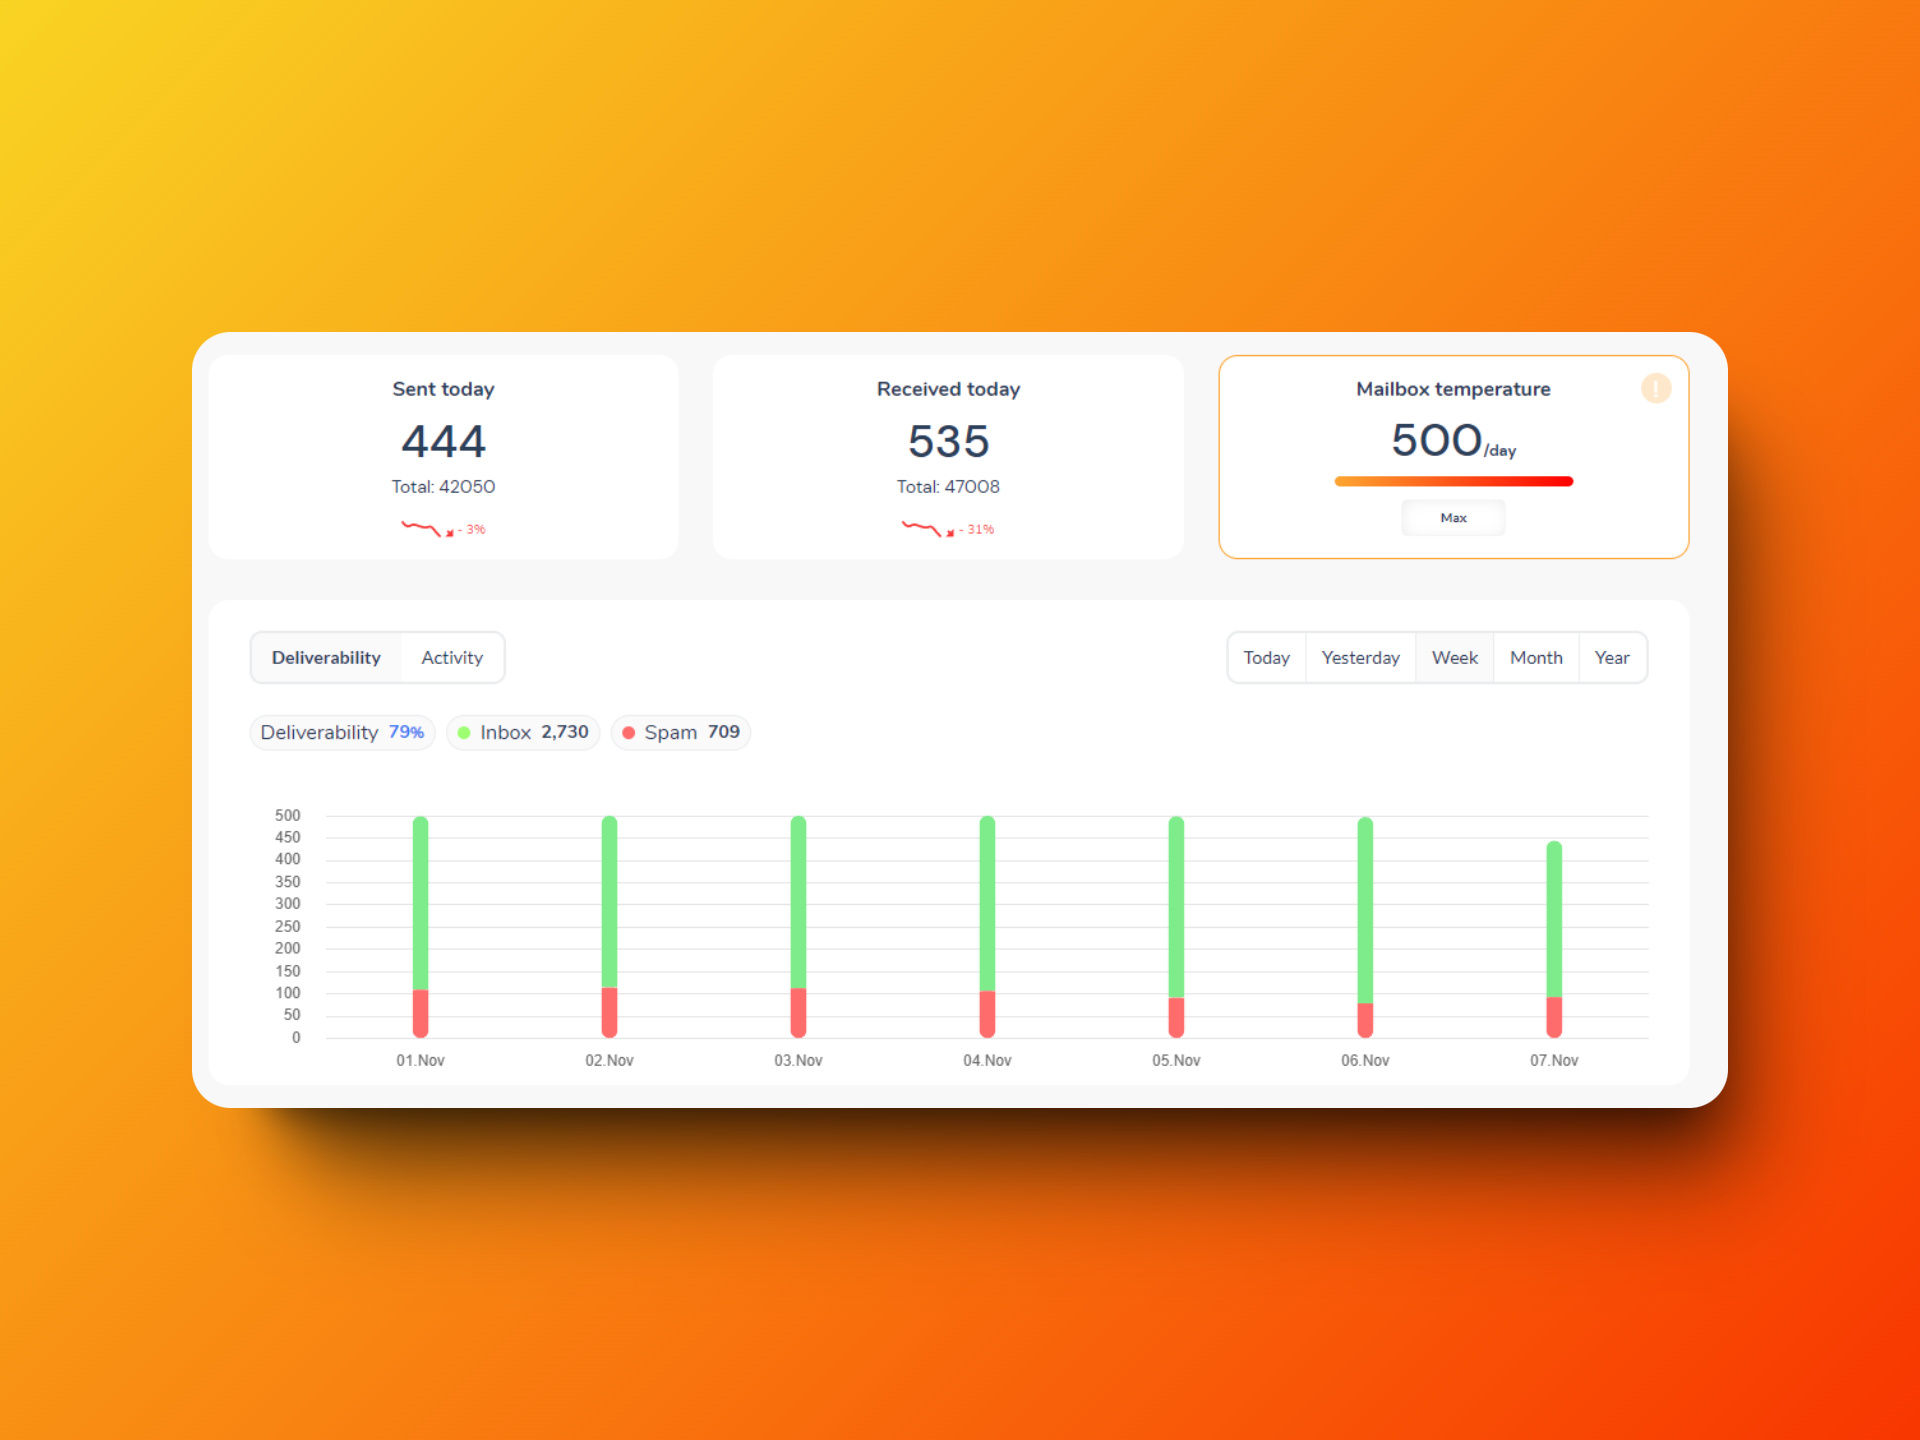Click the Max button under temperature bar

1453,518
